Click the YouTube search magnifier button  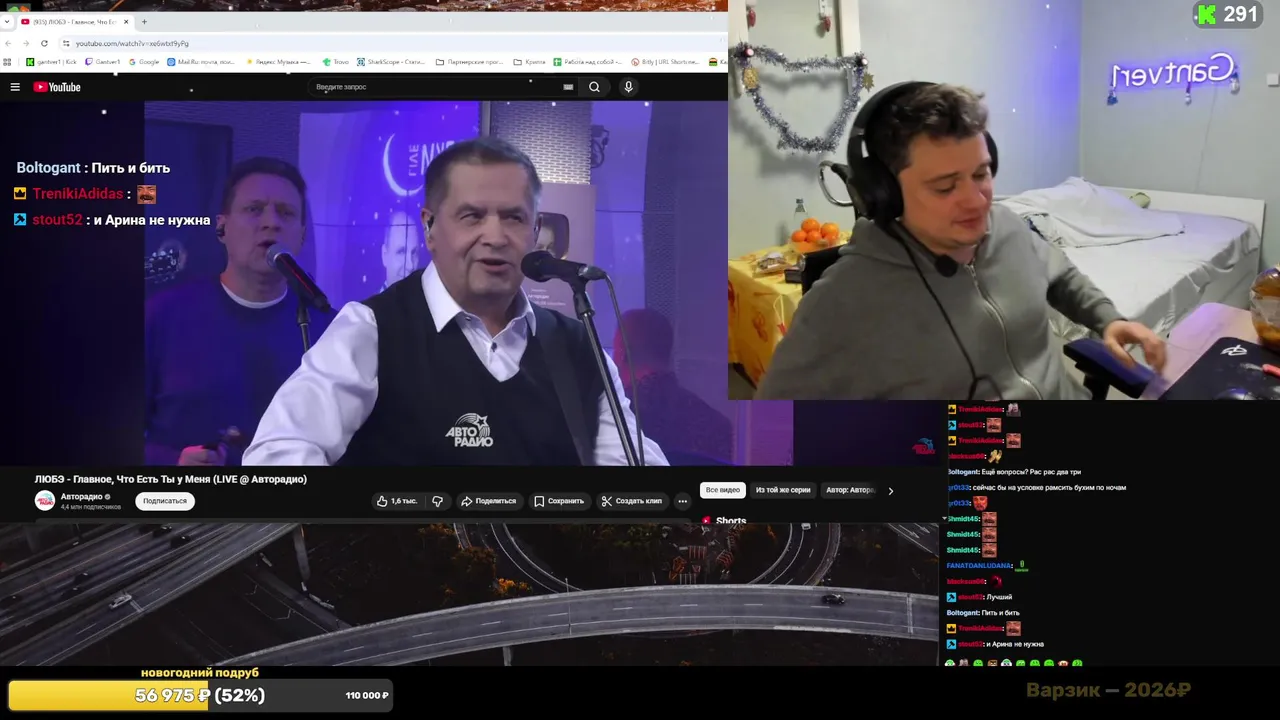coord(594,87)
